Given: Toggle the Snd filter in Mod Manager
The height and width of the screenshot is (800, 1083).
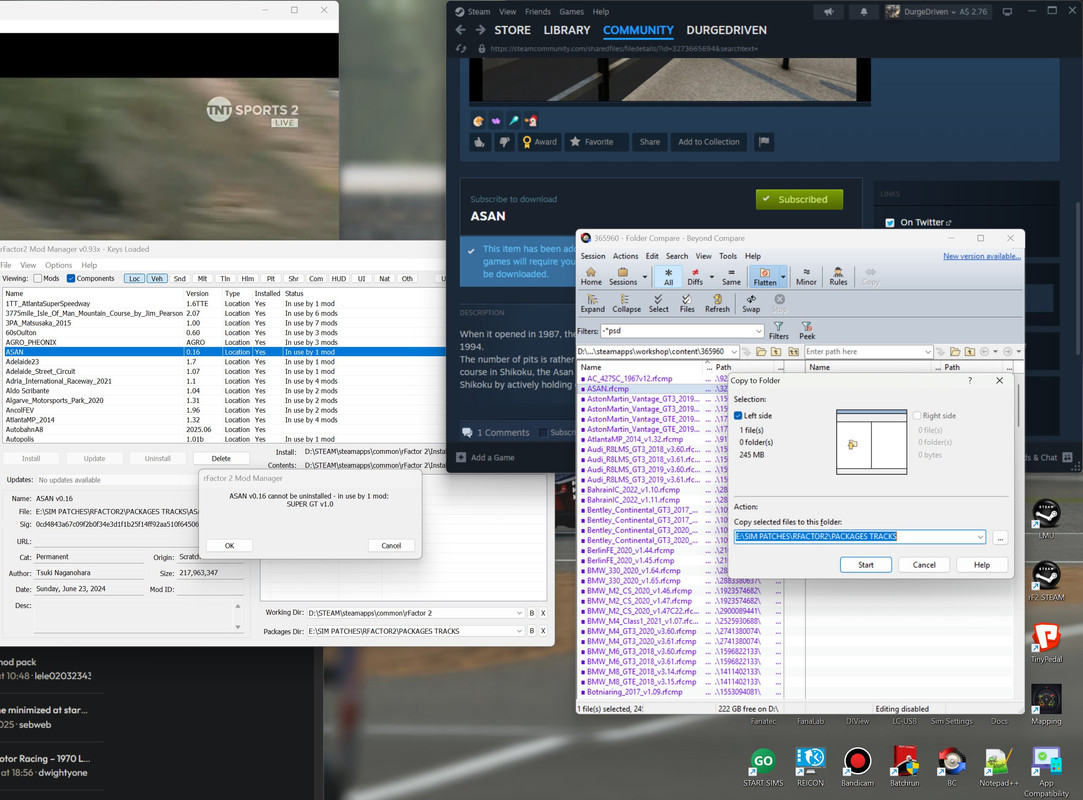Looking at the screenshot, I should [x=180, y=278].
